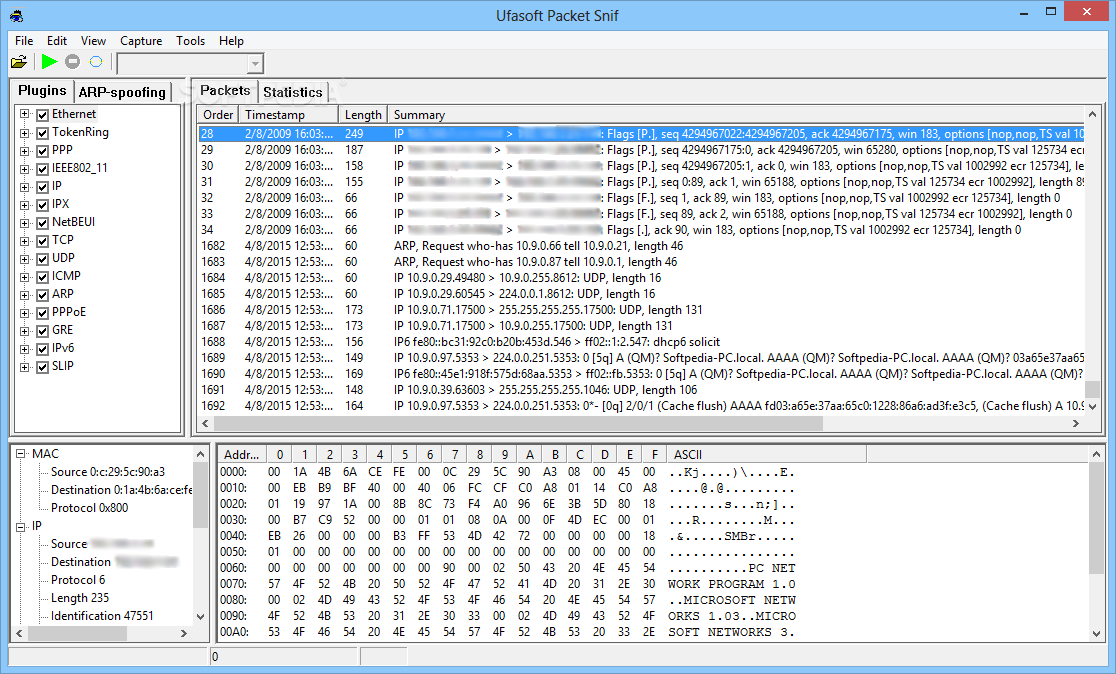Toggle the TCP plugin checkbox

(43, 241)
